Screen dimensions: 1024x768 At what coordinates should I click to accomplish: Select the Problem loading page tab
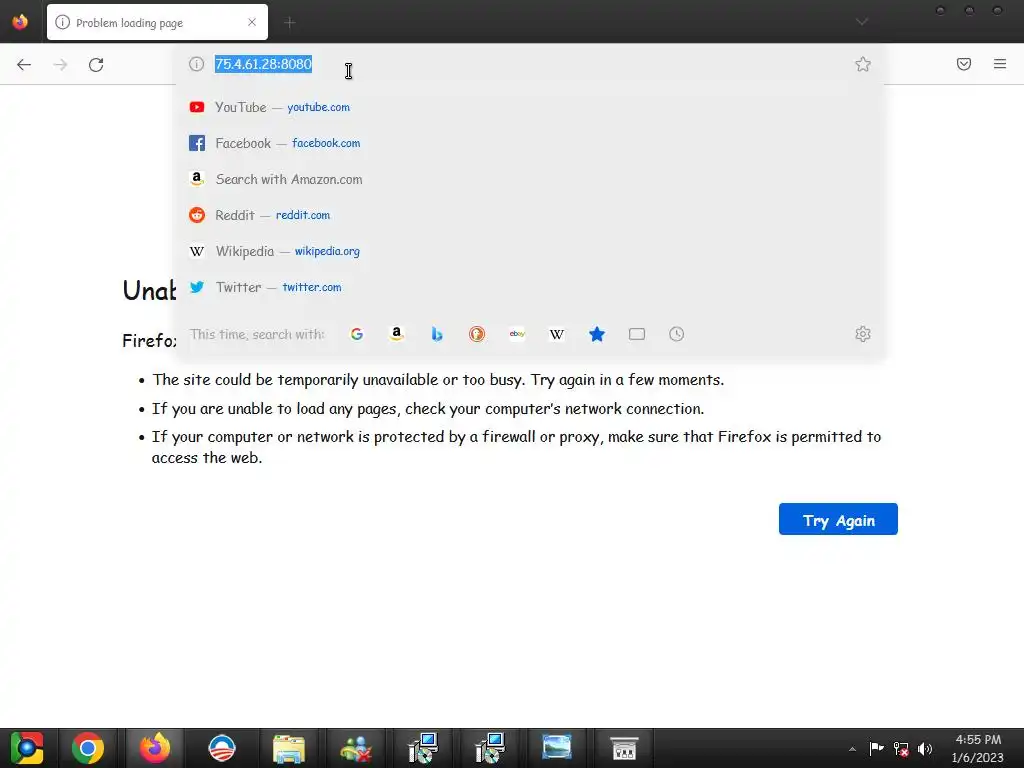point(157,22)
